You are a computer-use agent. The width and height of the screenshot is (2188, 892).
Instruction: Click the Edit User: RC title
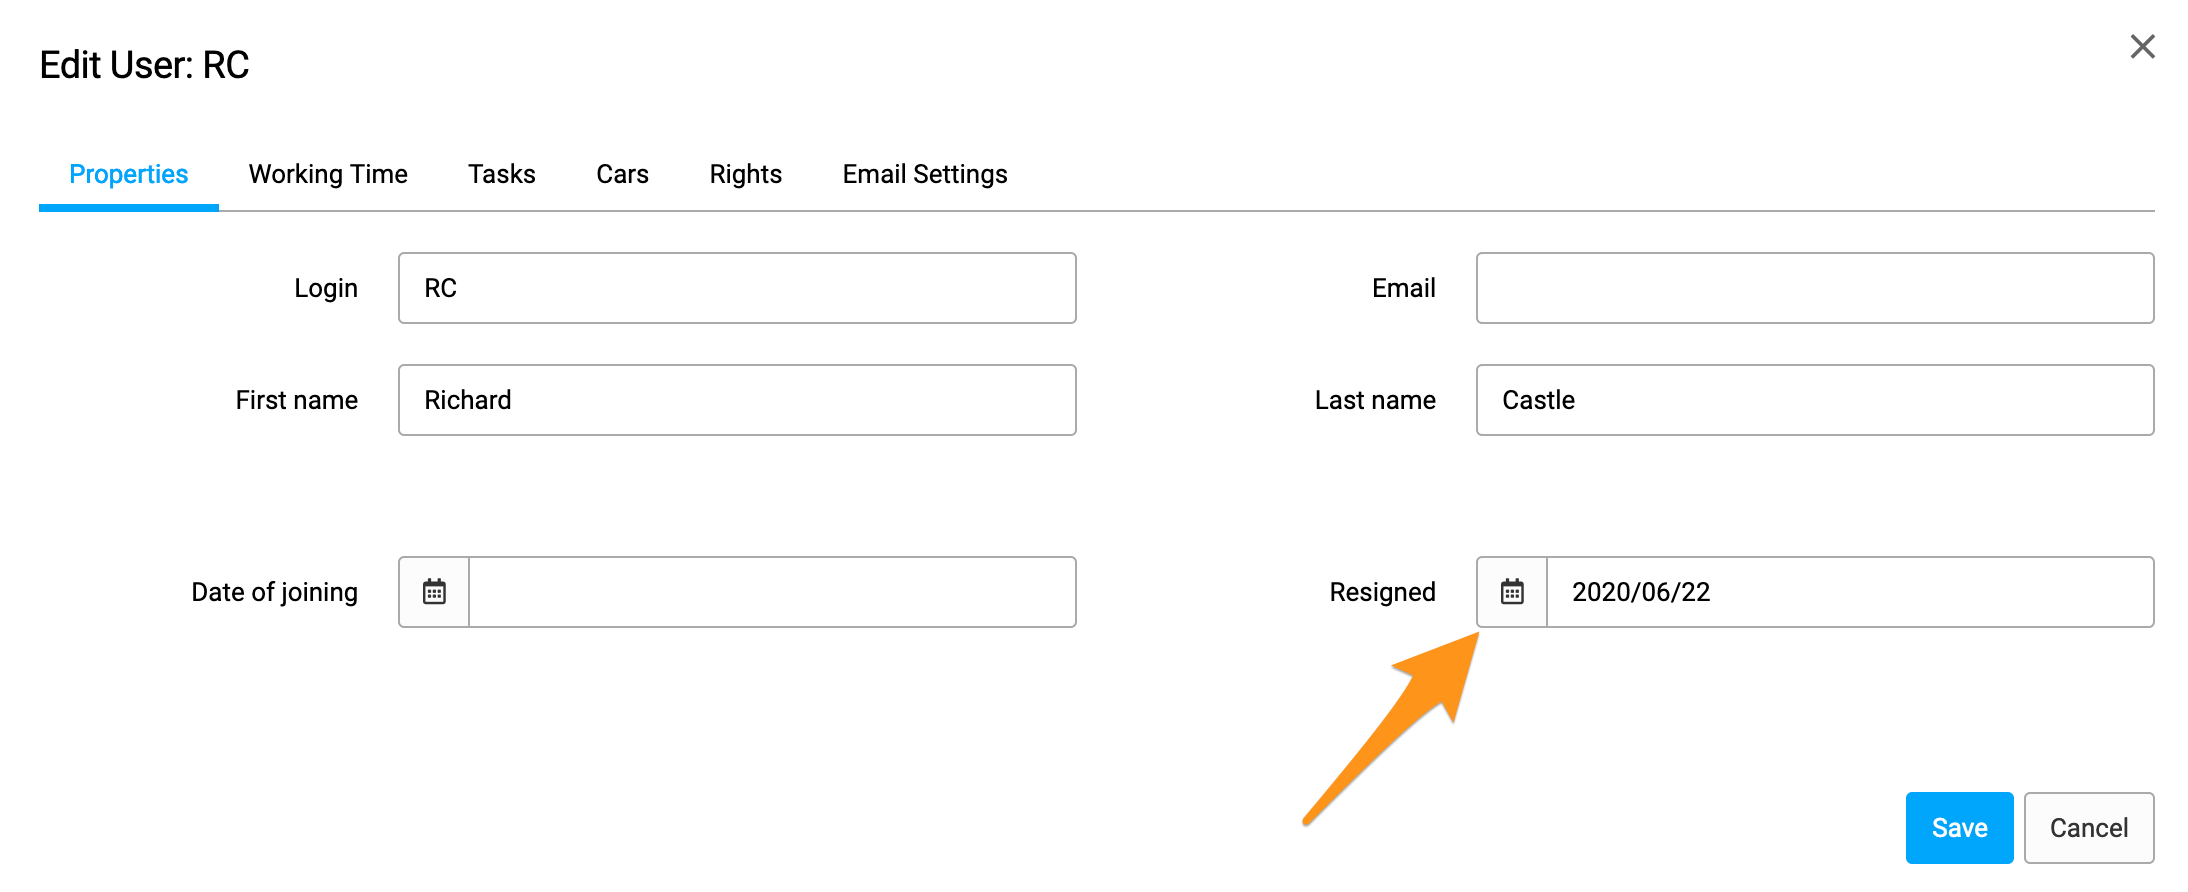[x=145, y=65]
